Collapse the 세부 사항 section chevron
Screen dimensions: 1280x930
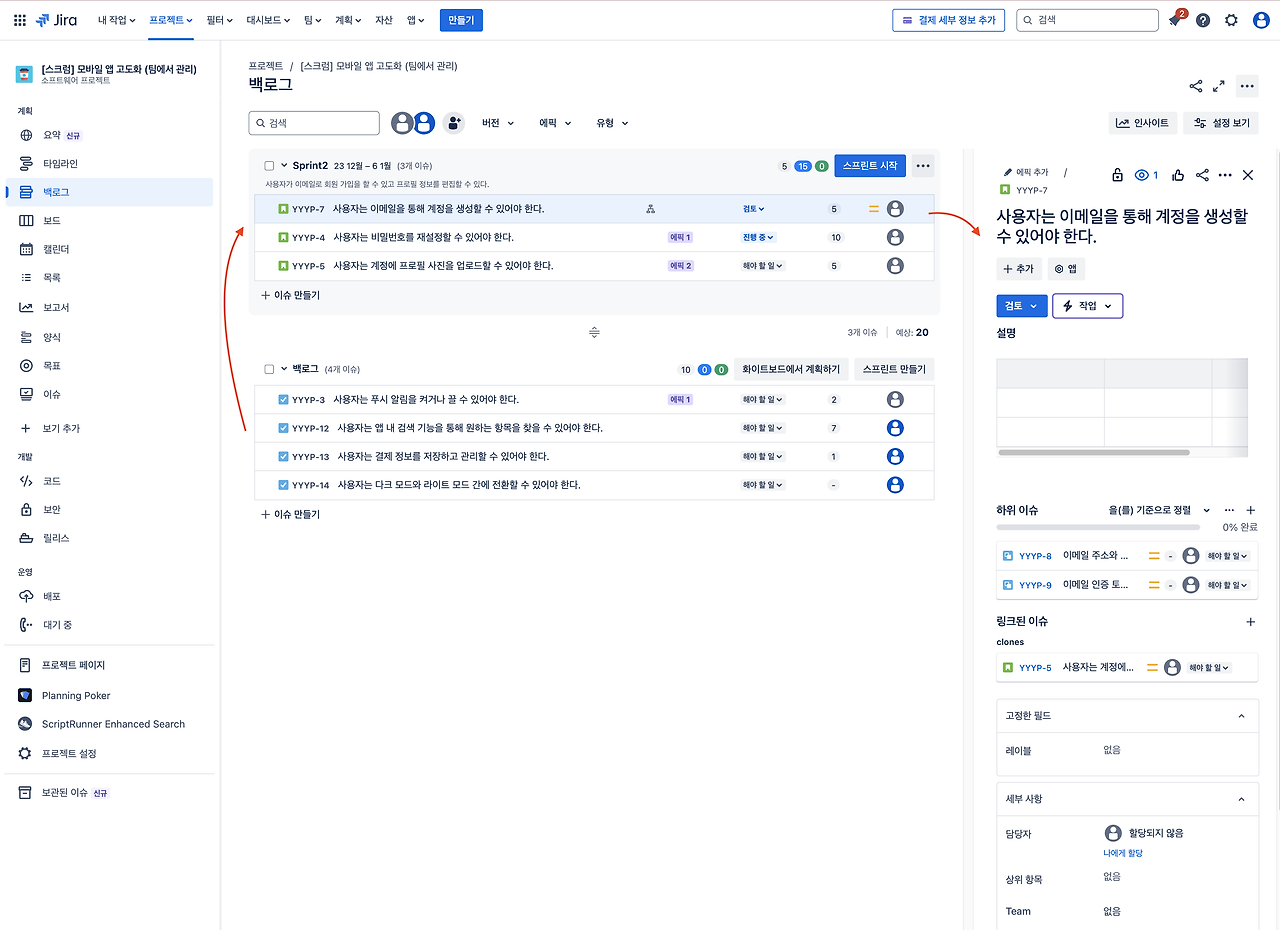pyautogui.click(x=1242, y=799)
